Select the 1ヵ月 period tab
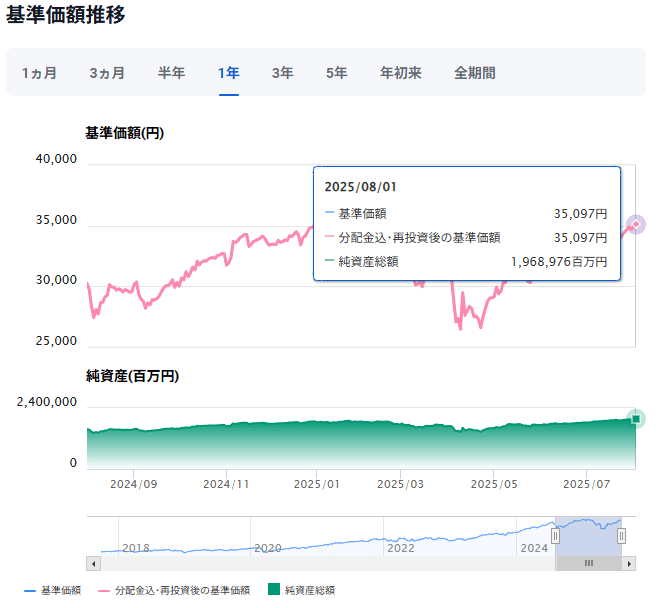Image resolution: width=663 pixels, height=608 pixels. [x=39, y=73]
